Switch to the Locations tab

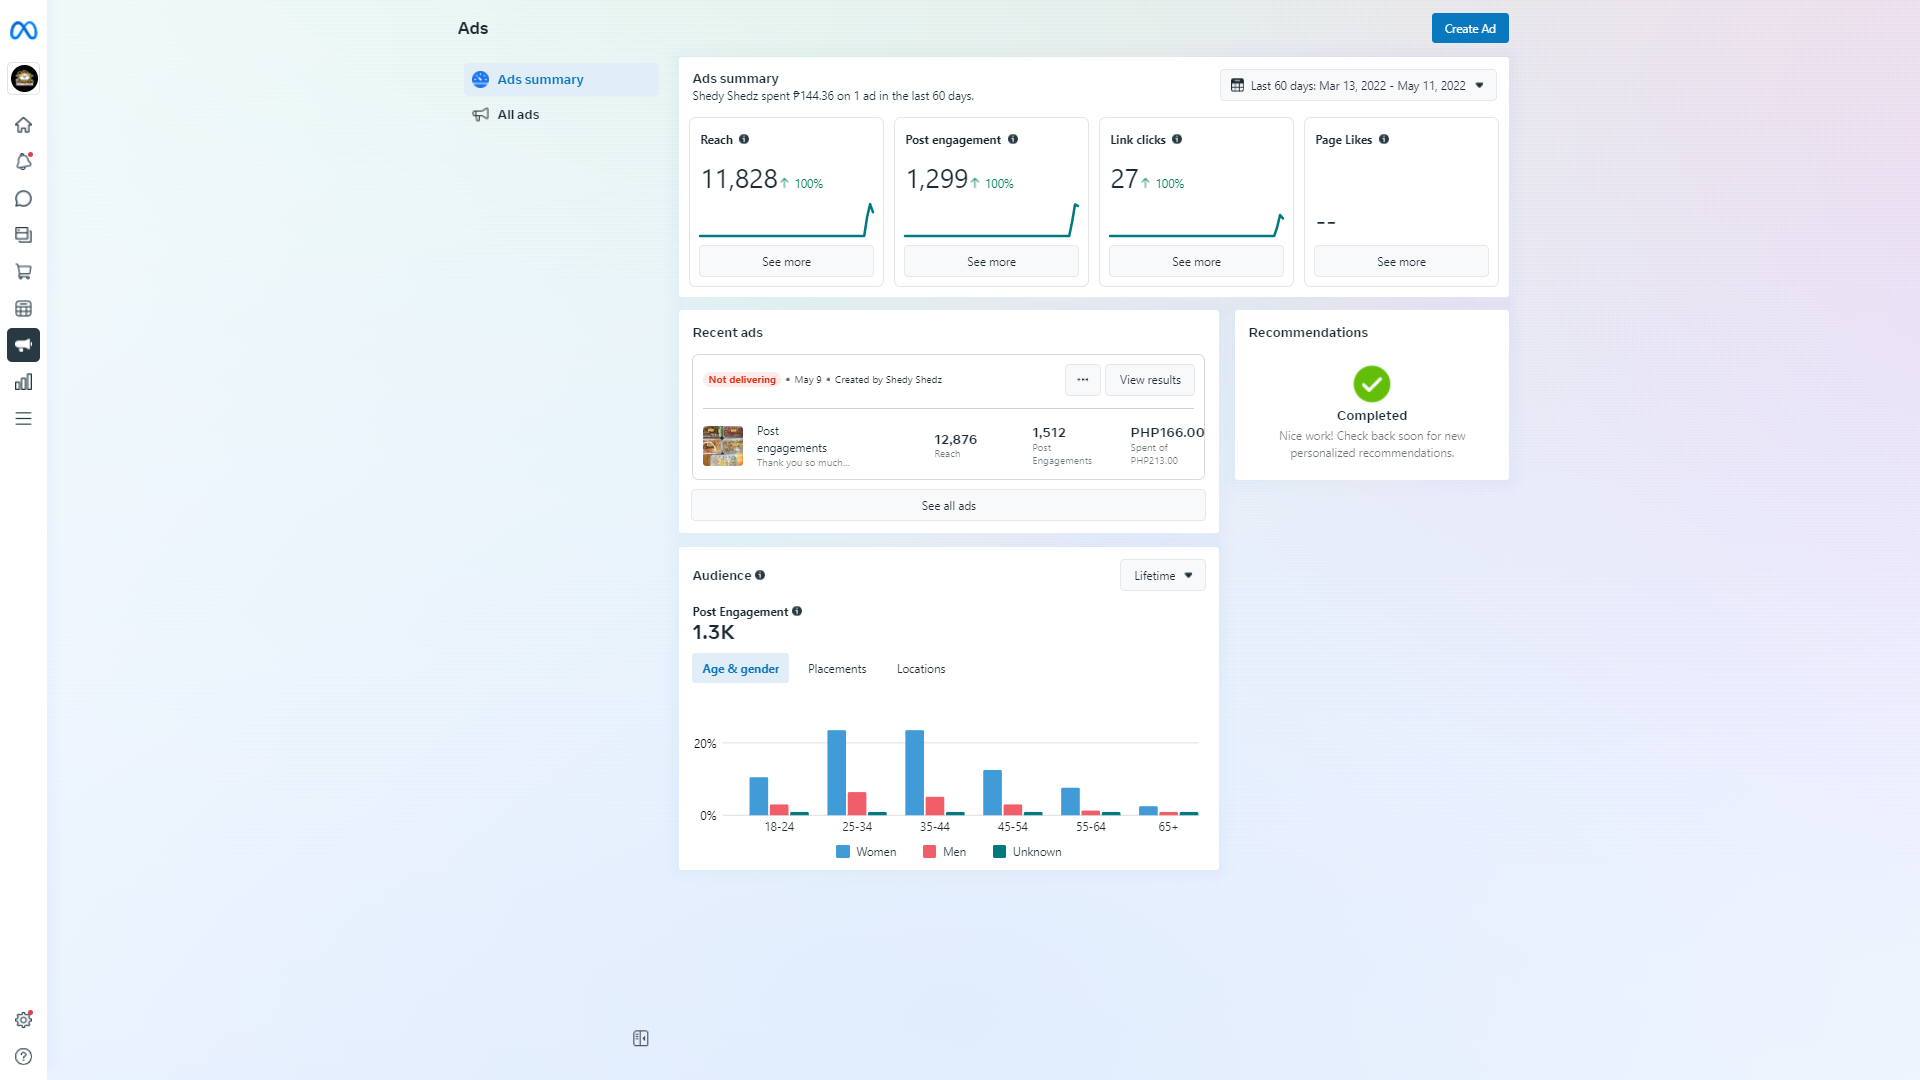tap(920, 669)
